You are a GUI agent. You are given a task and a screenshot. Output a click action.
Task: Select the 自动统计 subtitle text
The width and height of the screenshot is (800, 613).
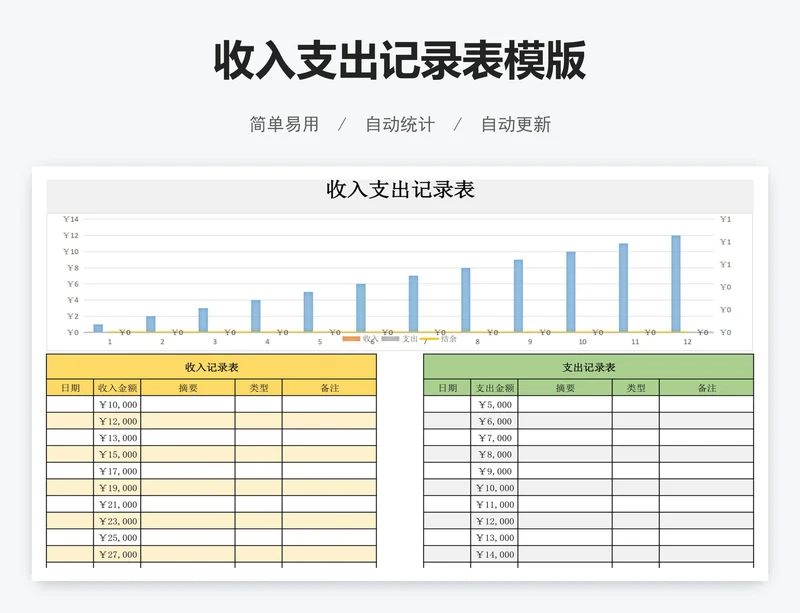(x=400, y=124)
